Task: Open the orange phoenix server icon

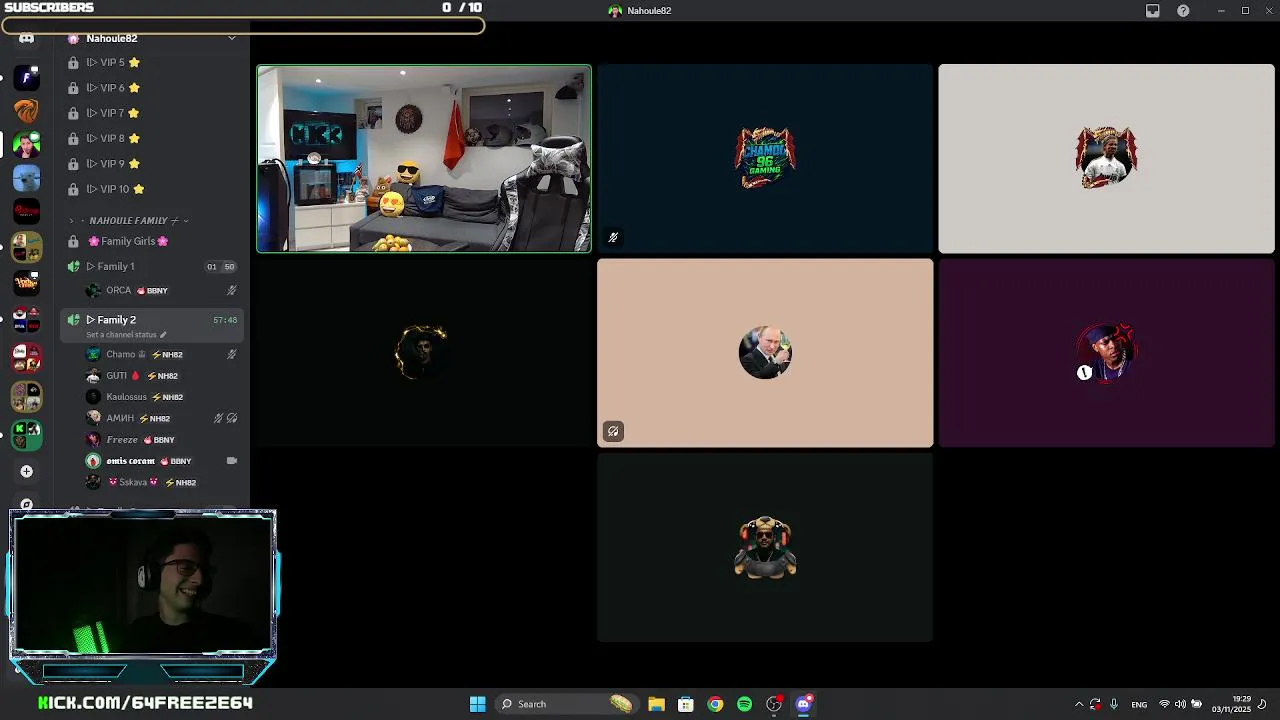Action: 27,111
